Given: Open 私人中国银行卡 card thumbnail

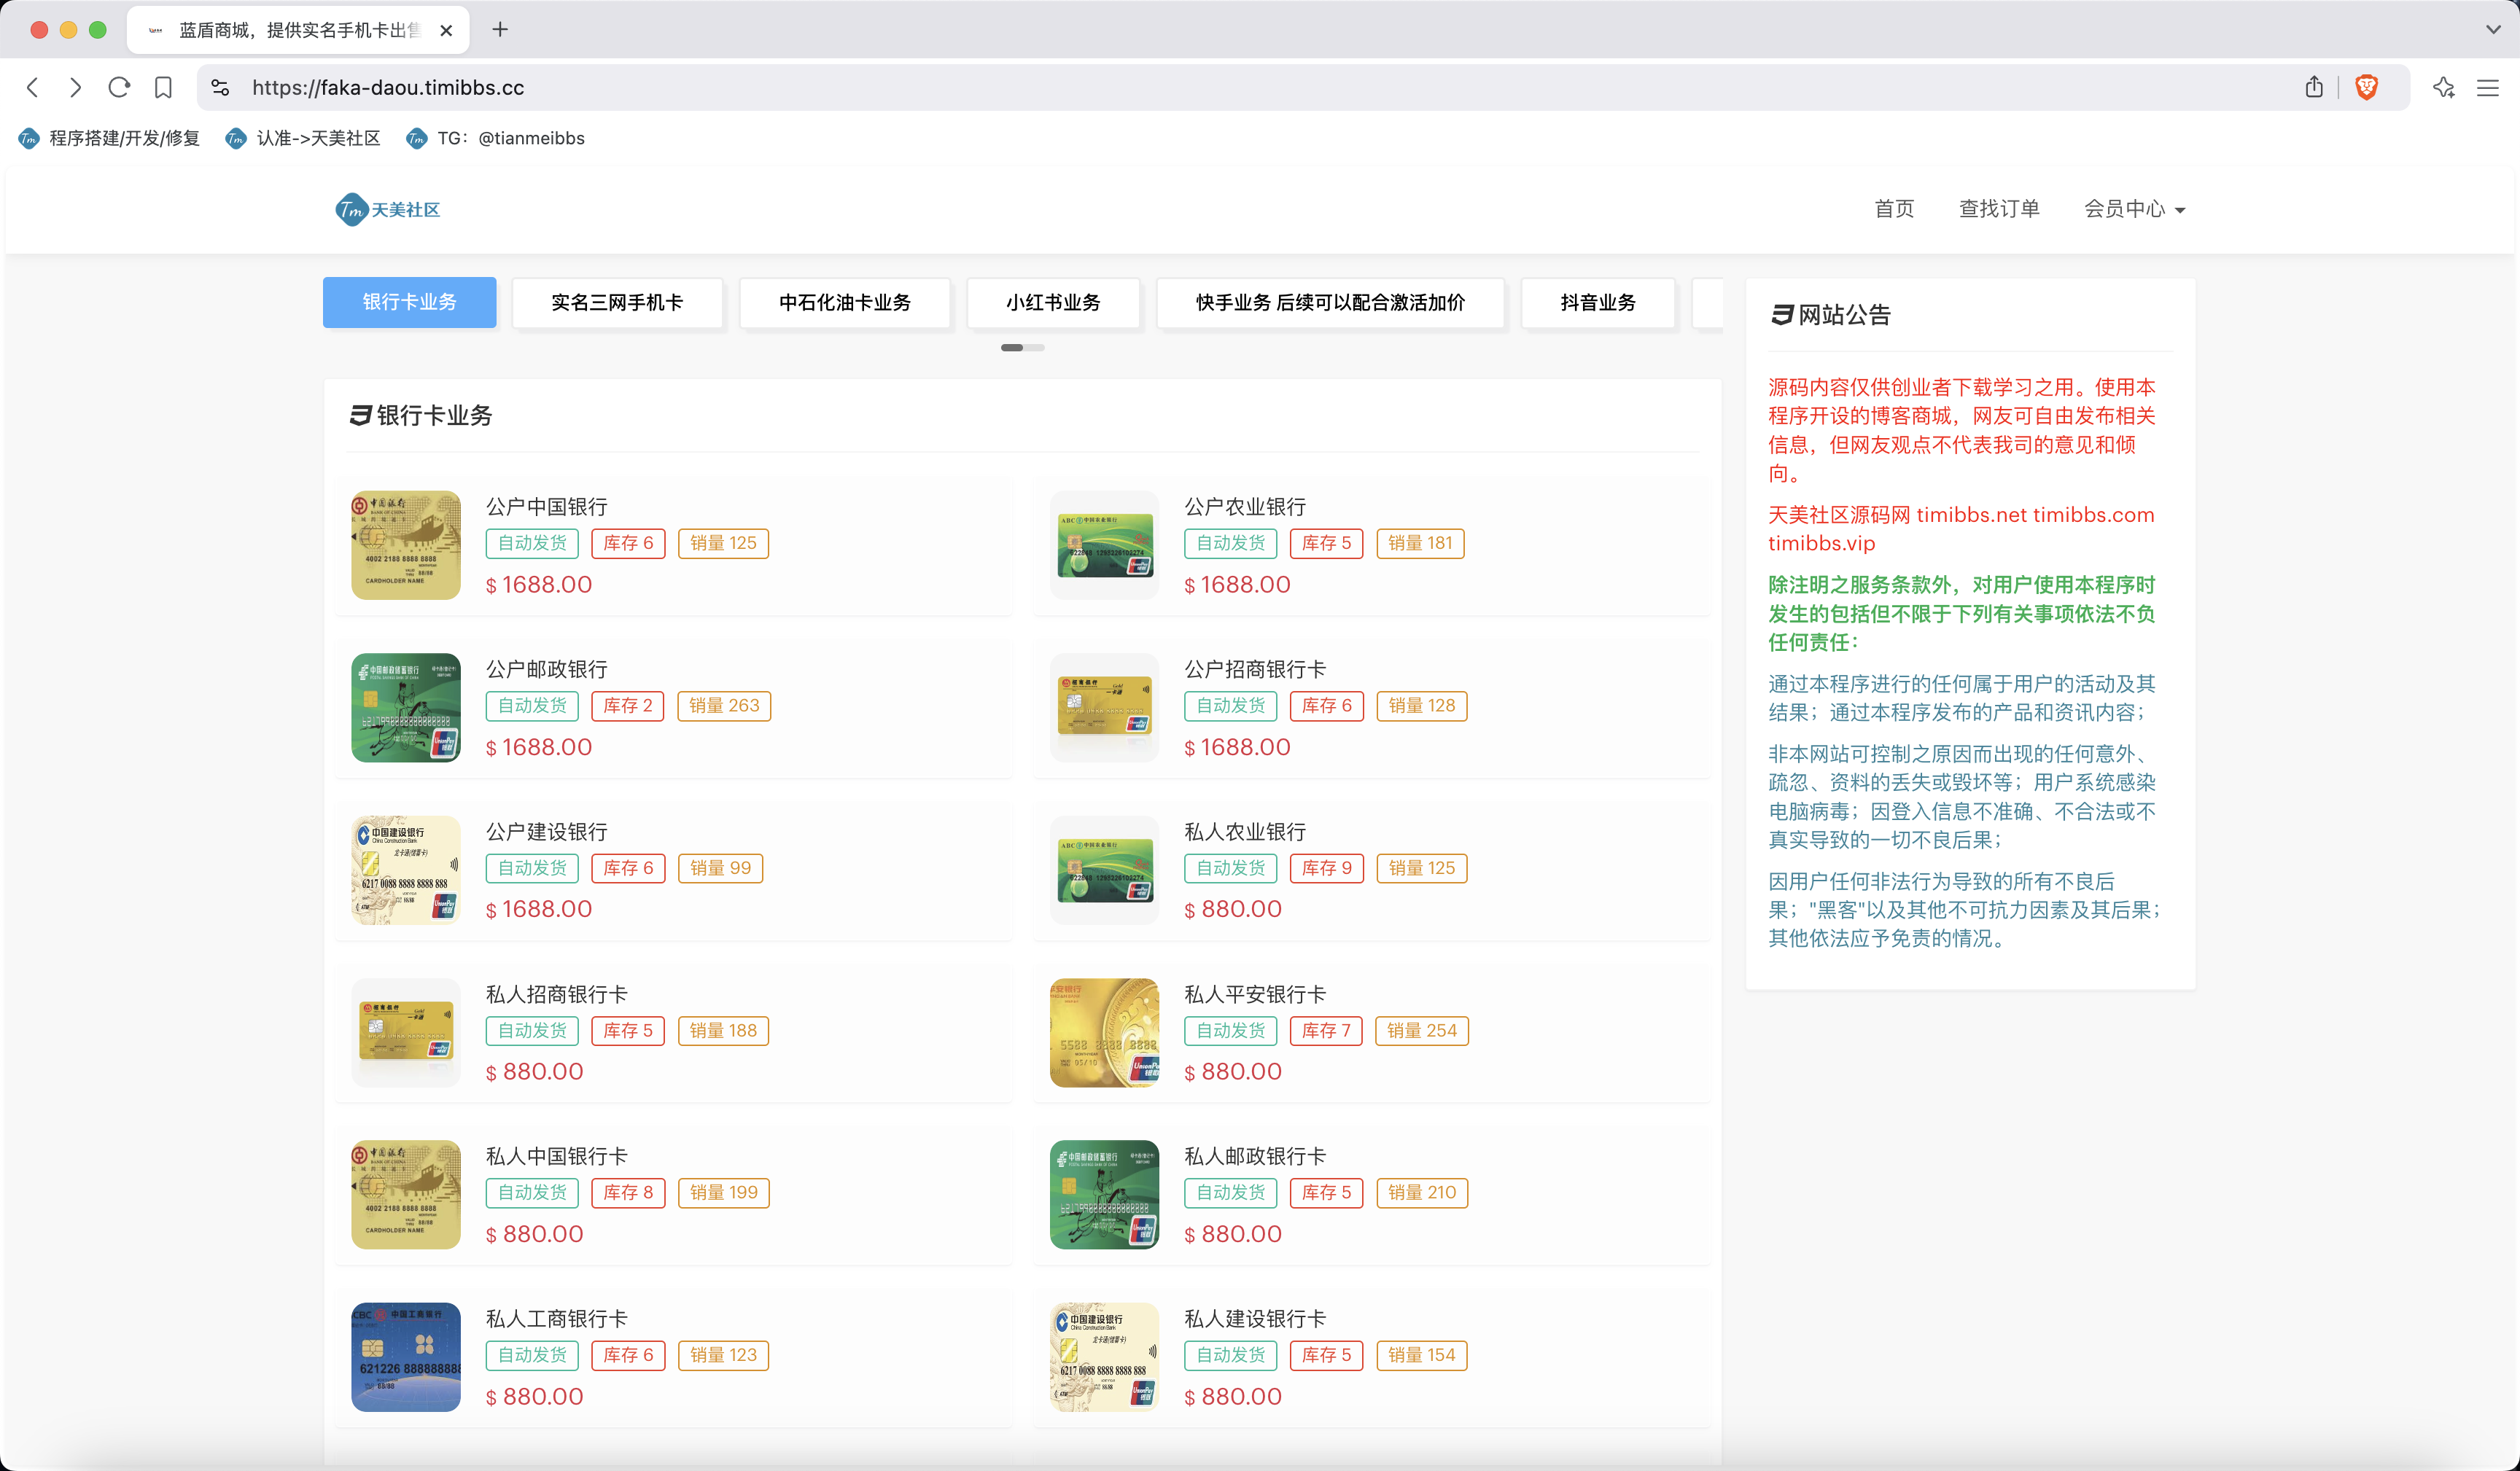Looking at the screenshot, I should click(x=405, y=1194).
